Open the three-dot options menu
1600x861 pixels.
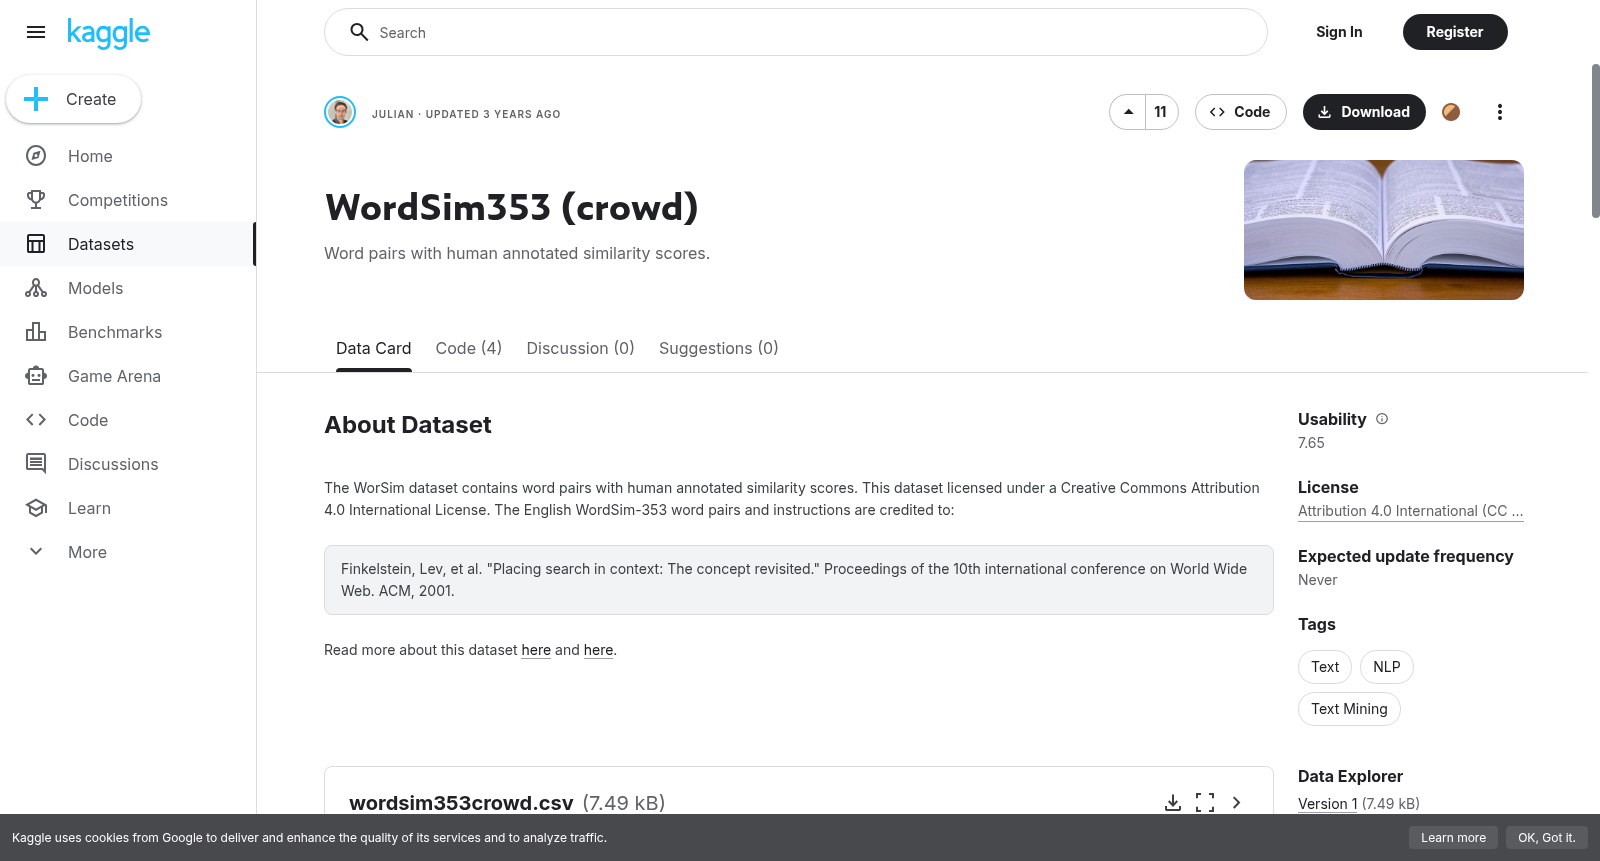(1500, 112)
